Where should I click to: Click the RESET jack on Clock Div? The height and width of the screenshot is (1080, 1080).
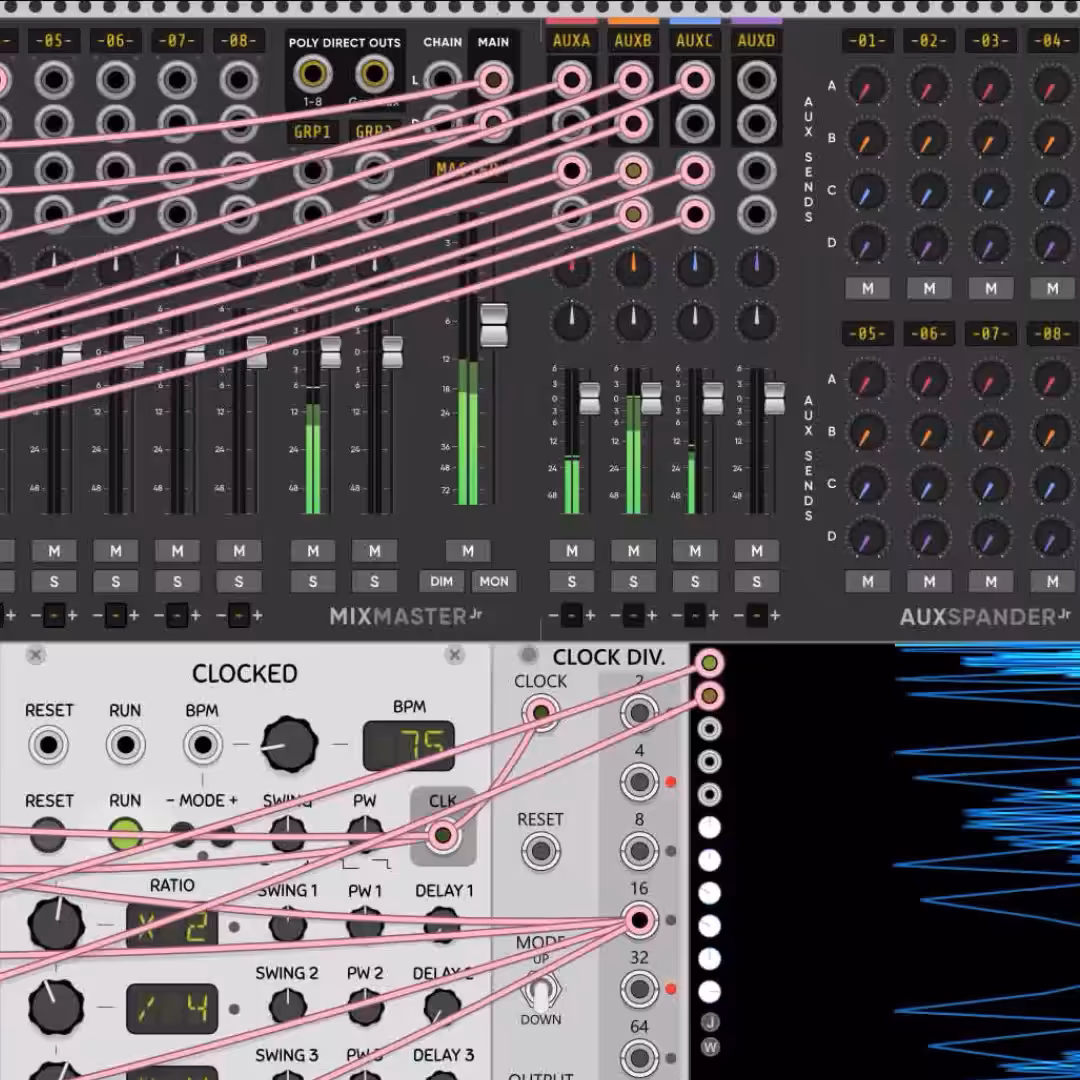[x=541, y=851]
